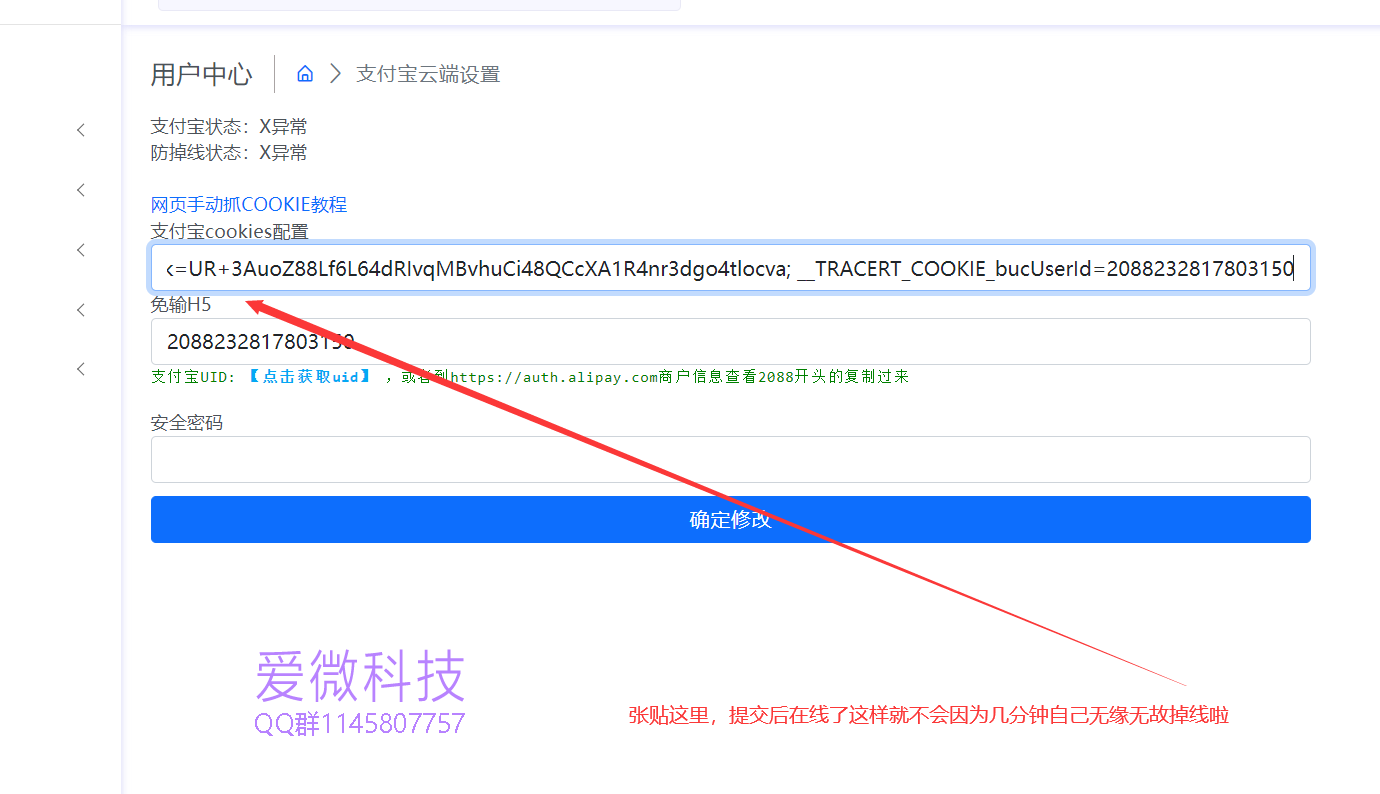Click the 免输H5 UID input field

tap(731, 342)
